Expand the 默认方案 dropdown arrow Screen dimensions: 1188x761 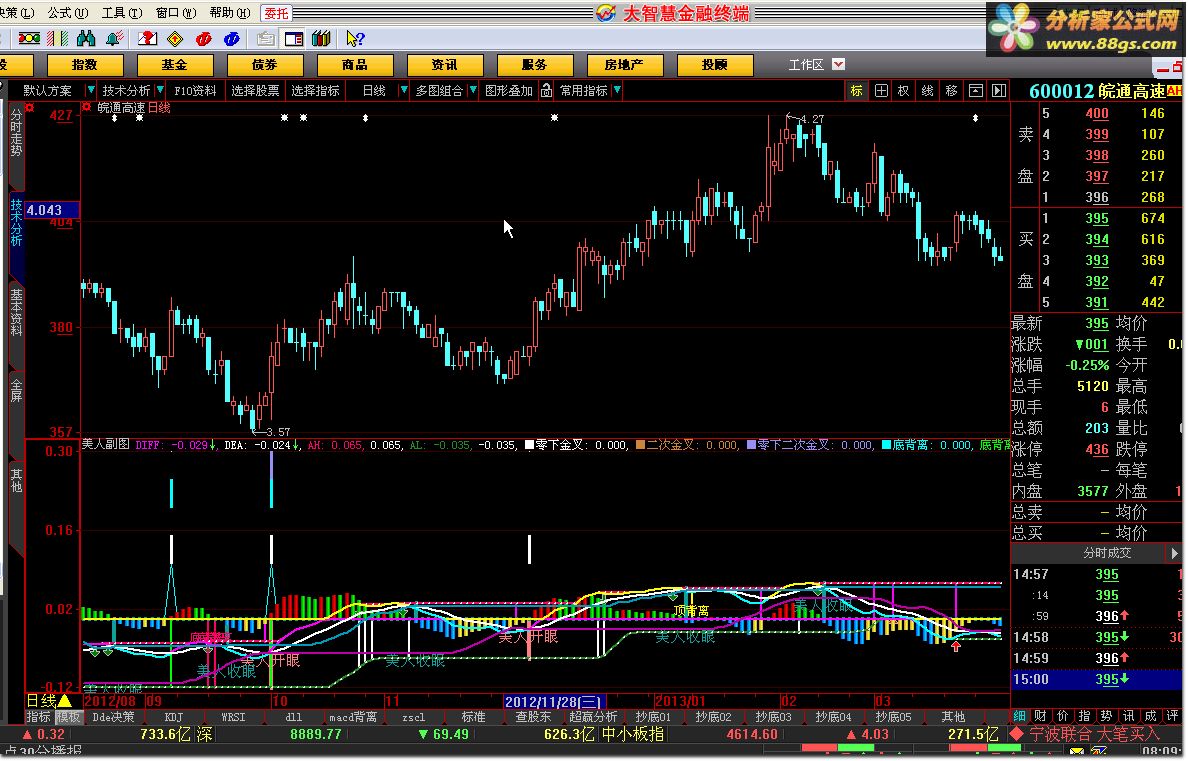[x=90, y=91]
